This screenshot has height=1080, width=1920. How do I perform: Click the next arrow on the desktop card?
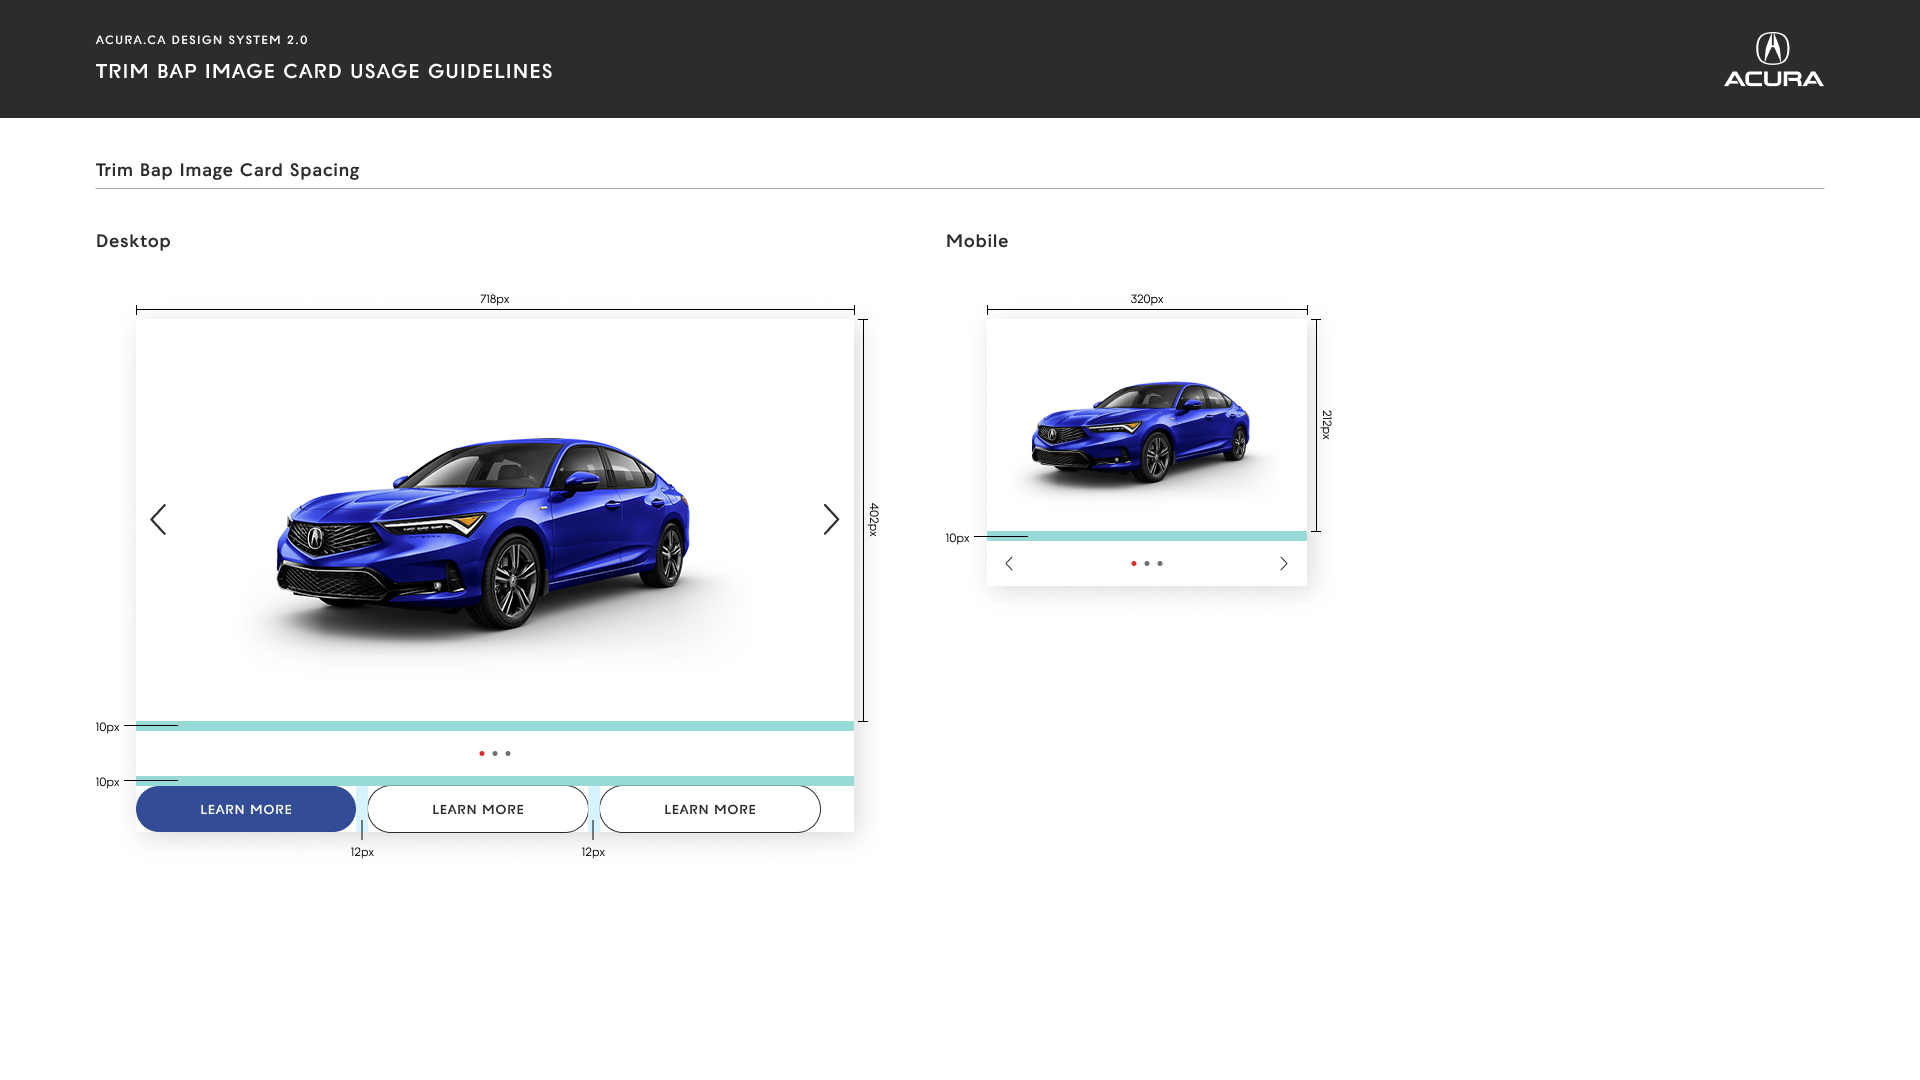831,519
